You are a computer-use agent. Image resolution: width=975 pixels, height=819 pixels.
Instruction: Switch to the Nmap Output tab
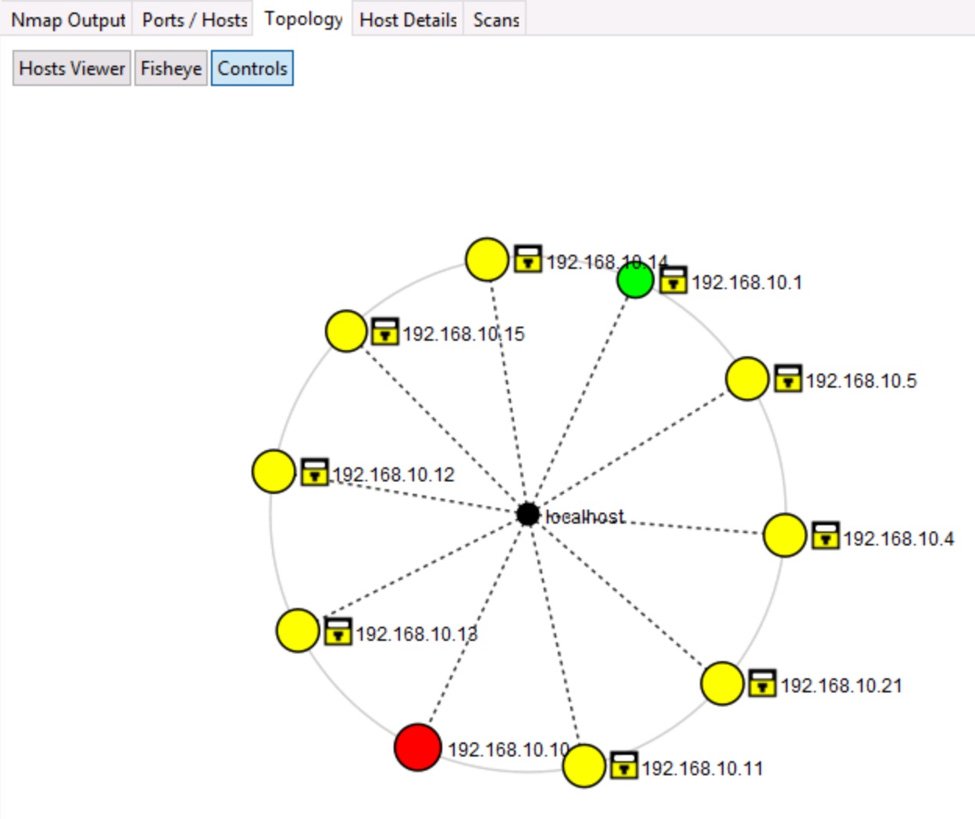(68, 19)
